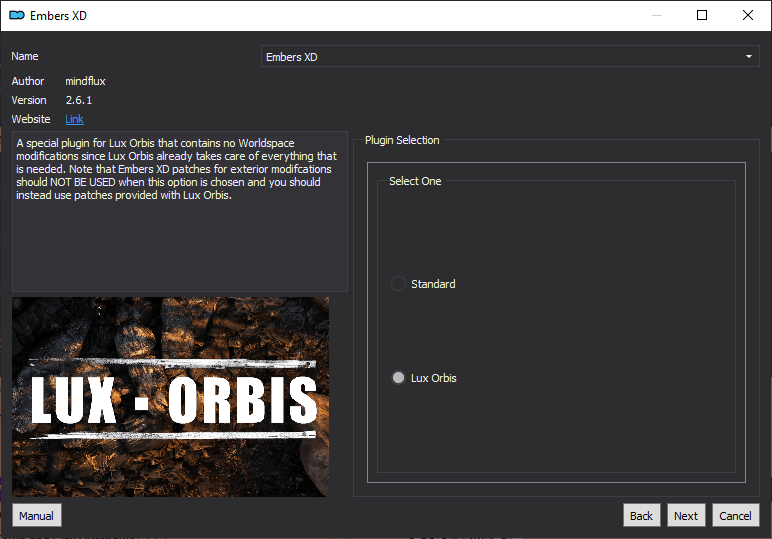This screenshot has height=539, width=772.
Task: Click the Embers XD title bar app icon
Action: point(17,15)
